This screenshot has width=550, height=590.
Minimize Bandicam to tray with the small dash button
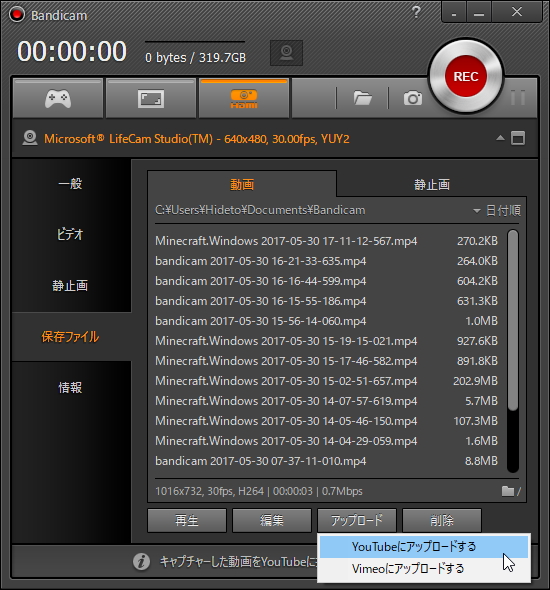coord(454,12)
